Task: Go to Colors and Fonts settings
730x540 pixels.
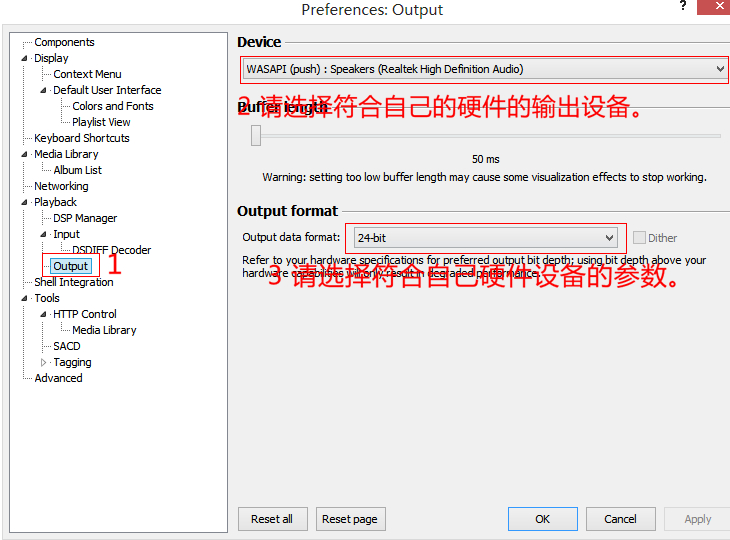Action: point(113,106)
